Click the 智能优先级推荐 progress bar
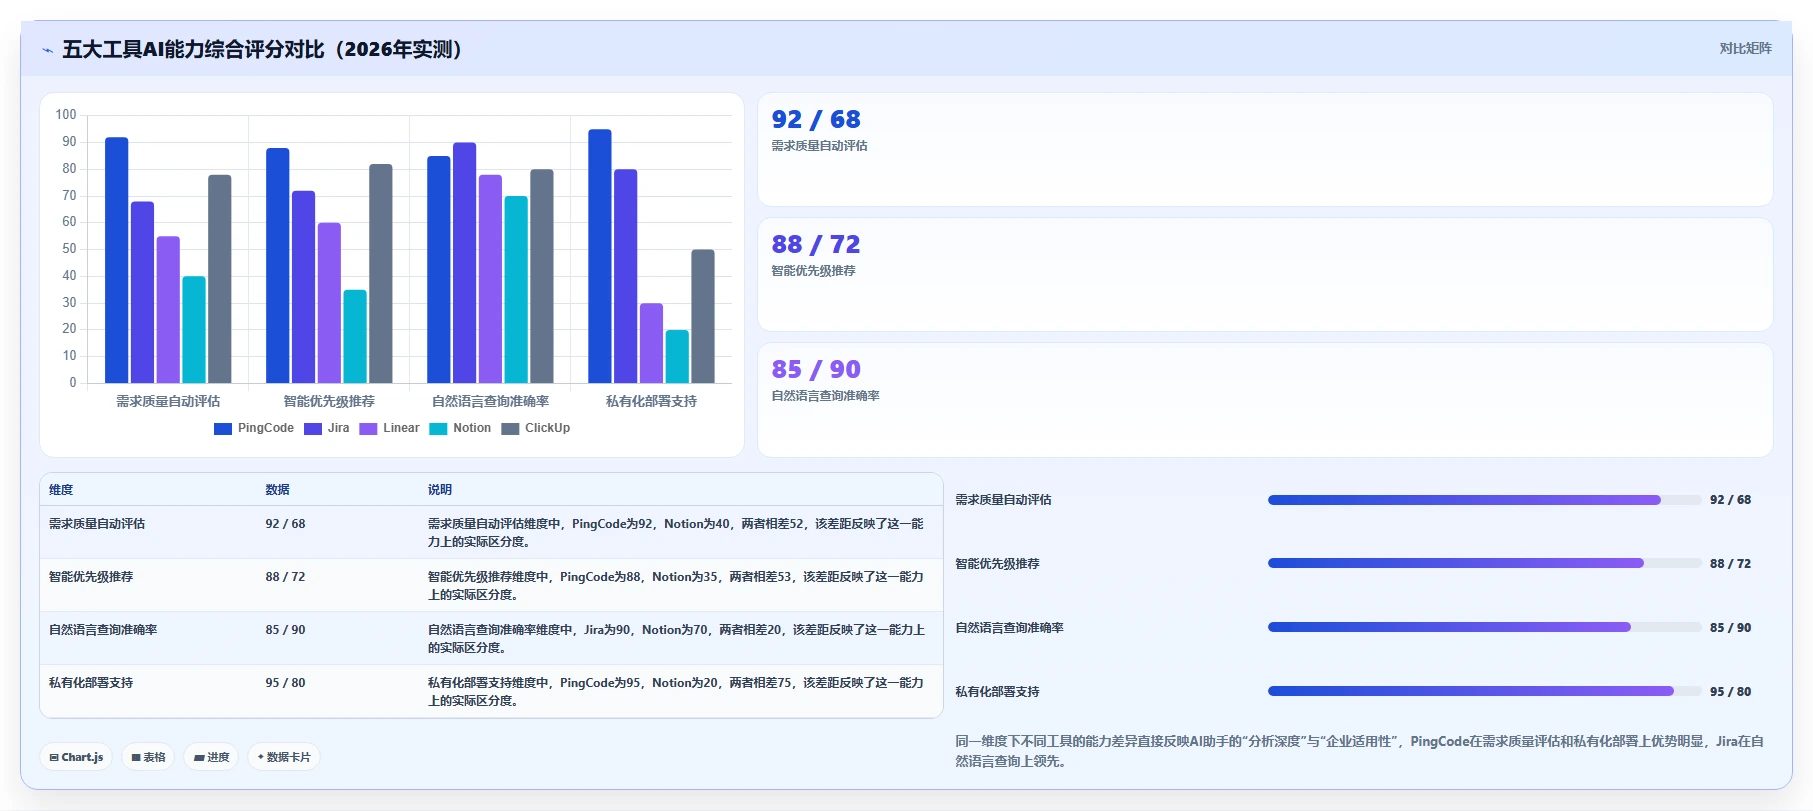 [x=1484, y=564]
